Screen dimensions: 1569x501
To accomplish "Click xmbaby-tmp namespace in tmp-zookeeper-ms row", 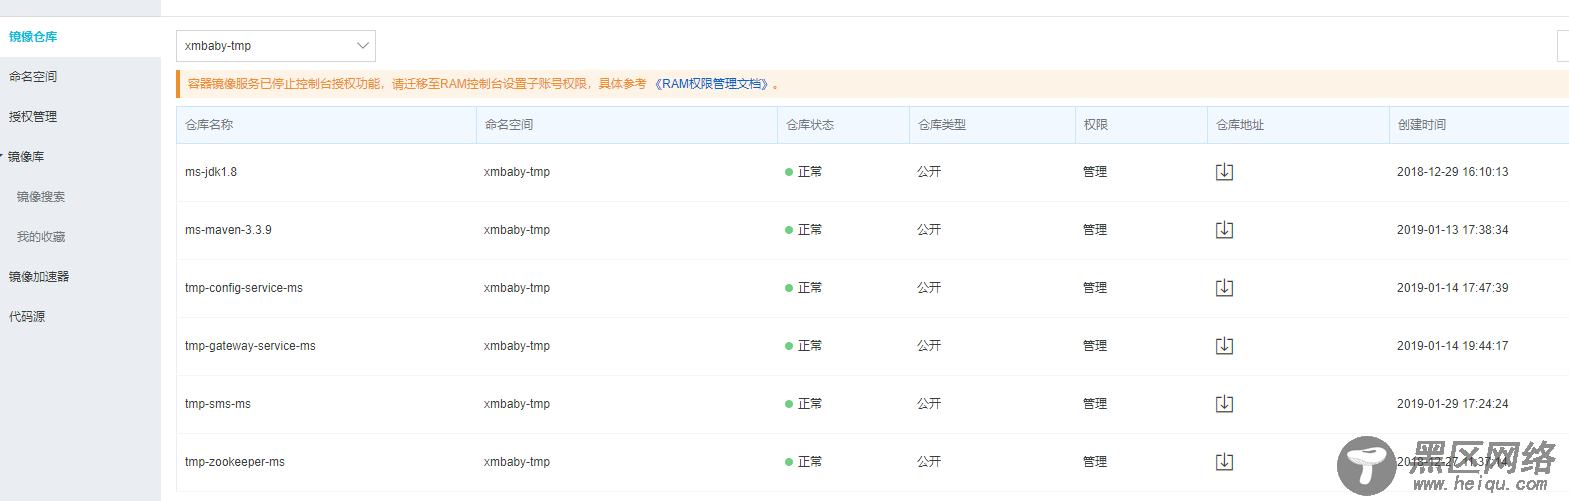I will (x=517, y=462).
